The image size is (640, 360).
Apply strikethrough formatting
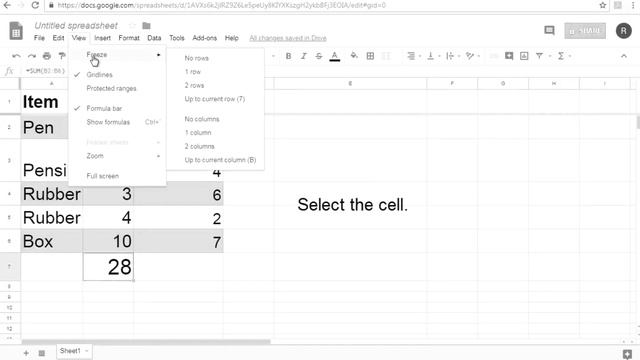tap(318, 56)
